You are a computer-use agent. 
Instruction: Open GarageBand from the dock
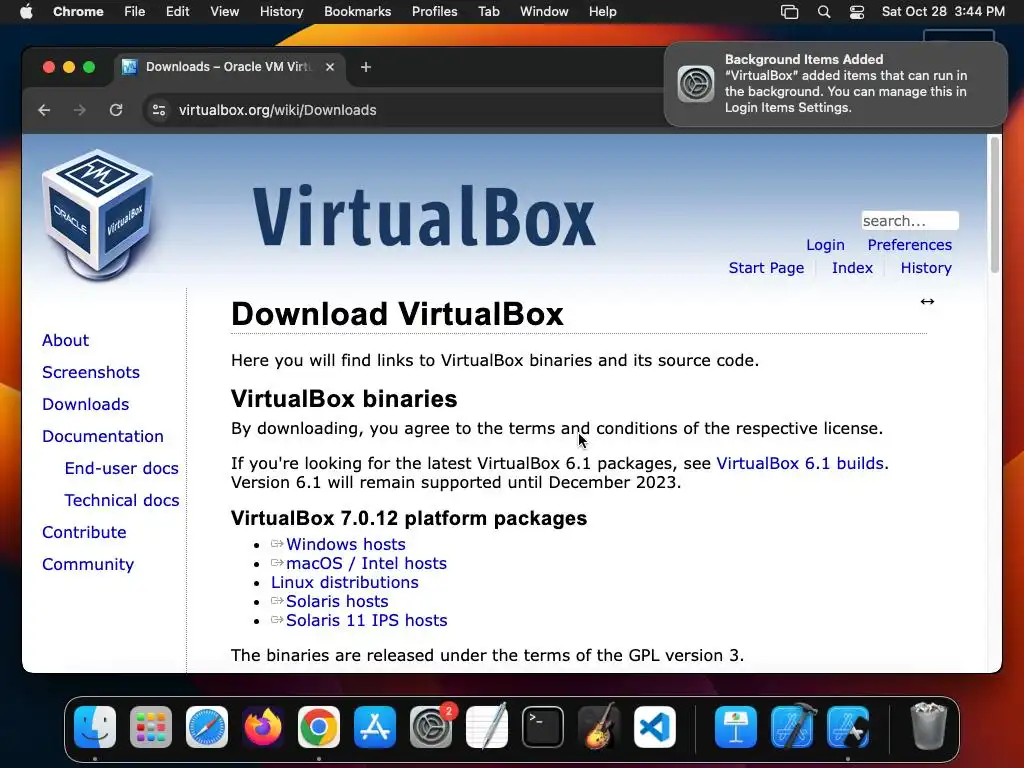click(599, 727)
